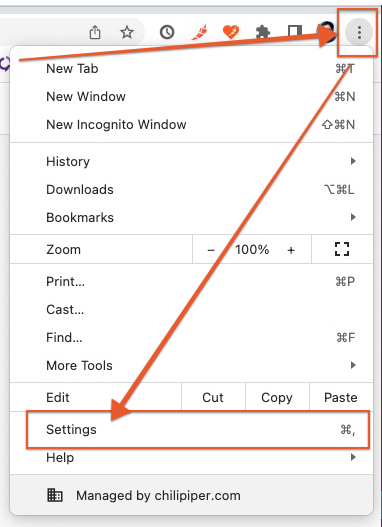This screenshot has height=527, width=382.
Task: Open the clock extension icon
Action: click(167, 32)
